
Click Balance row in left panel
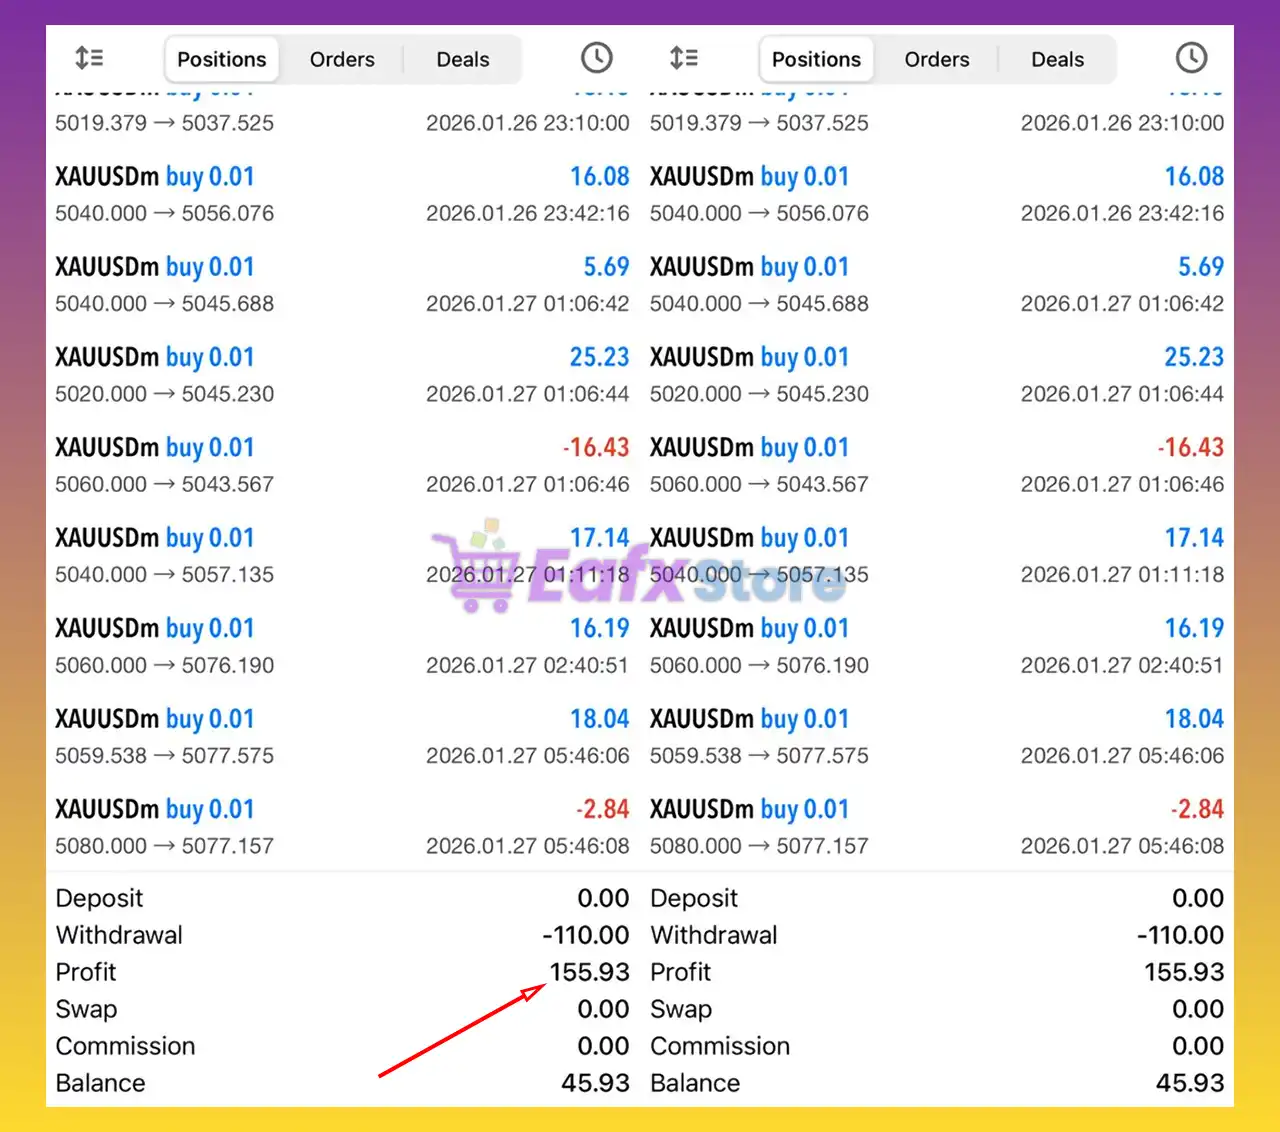(342, 1083)
